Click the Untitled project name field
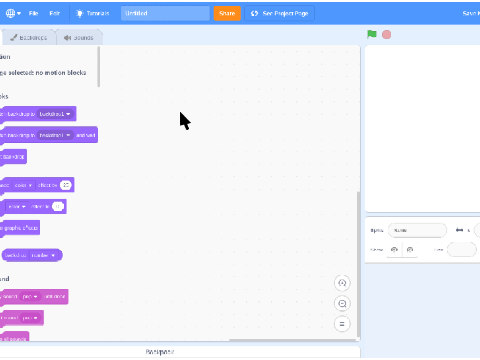Viewport: 480px width, 360px height. 165,13
